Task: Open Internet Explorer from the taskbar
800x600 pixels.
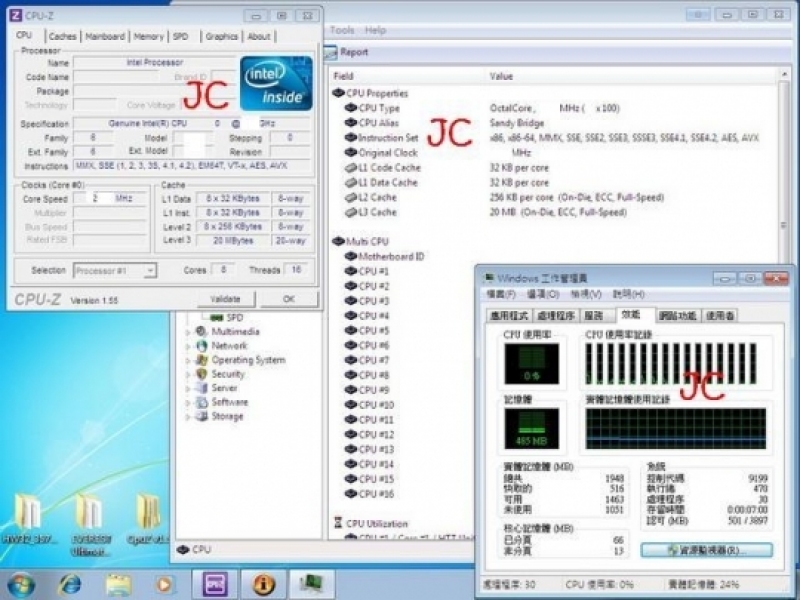Action: [x=70, y=583]
